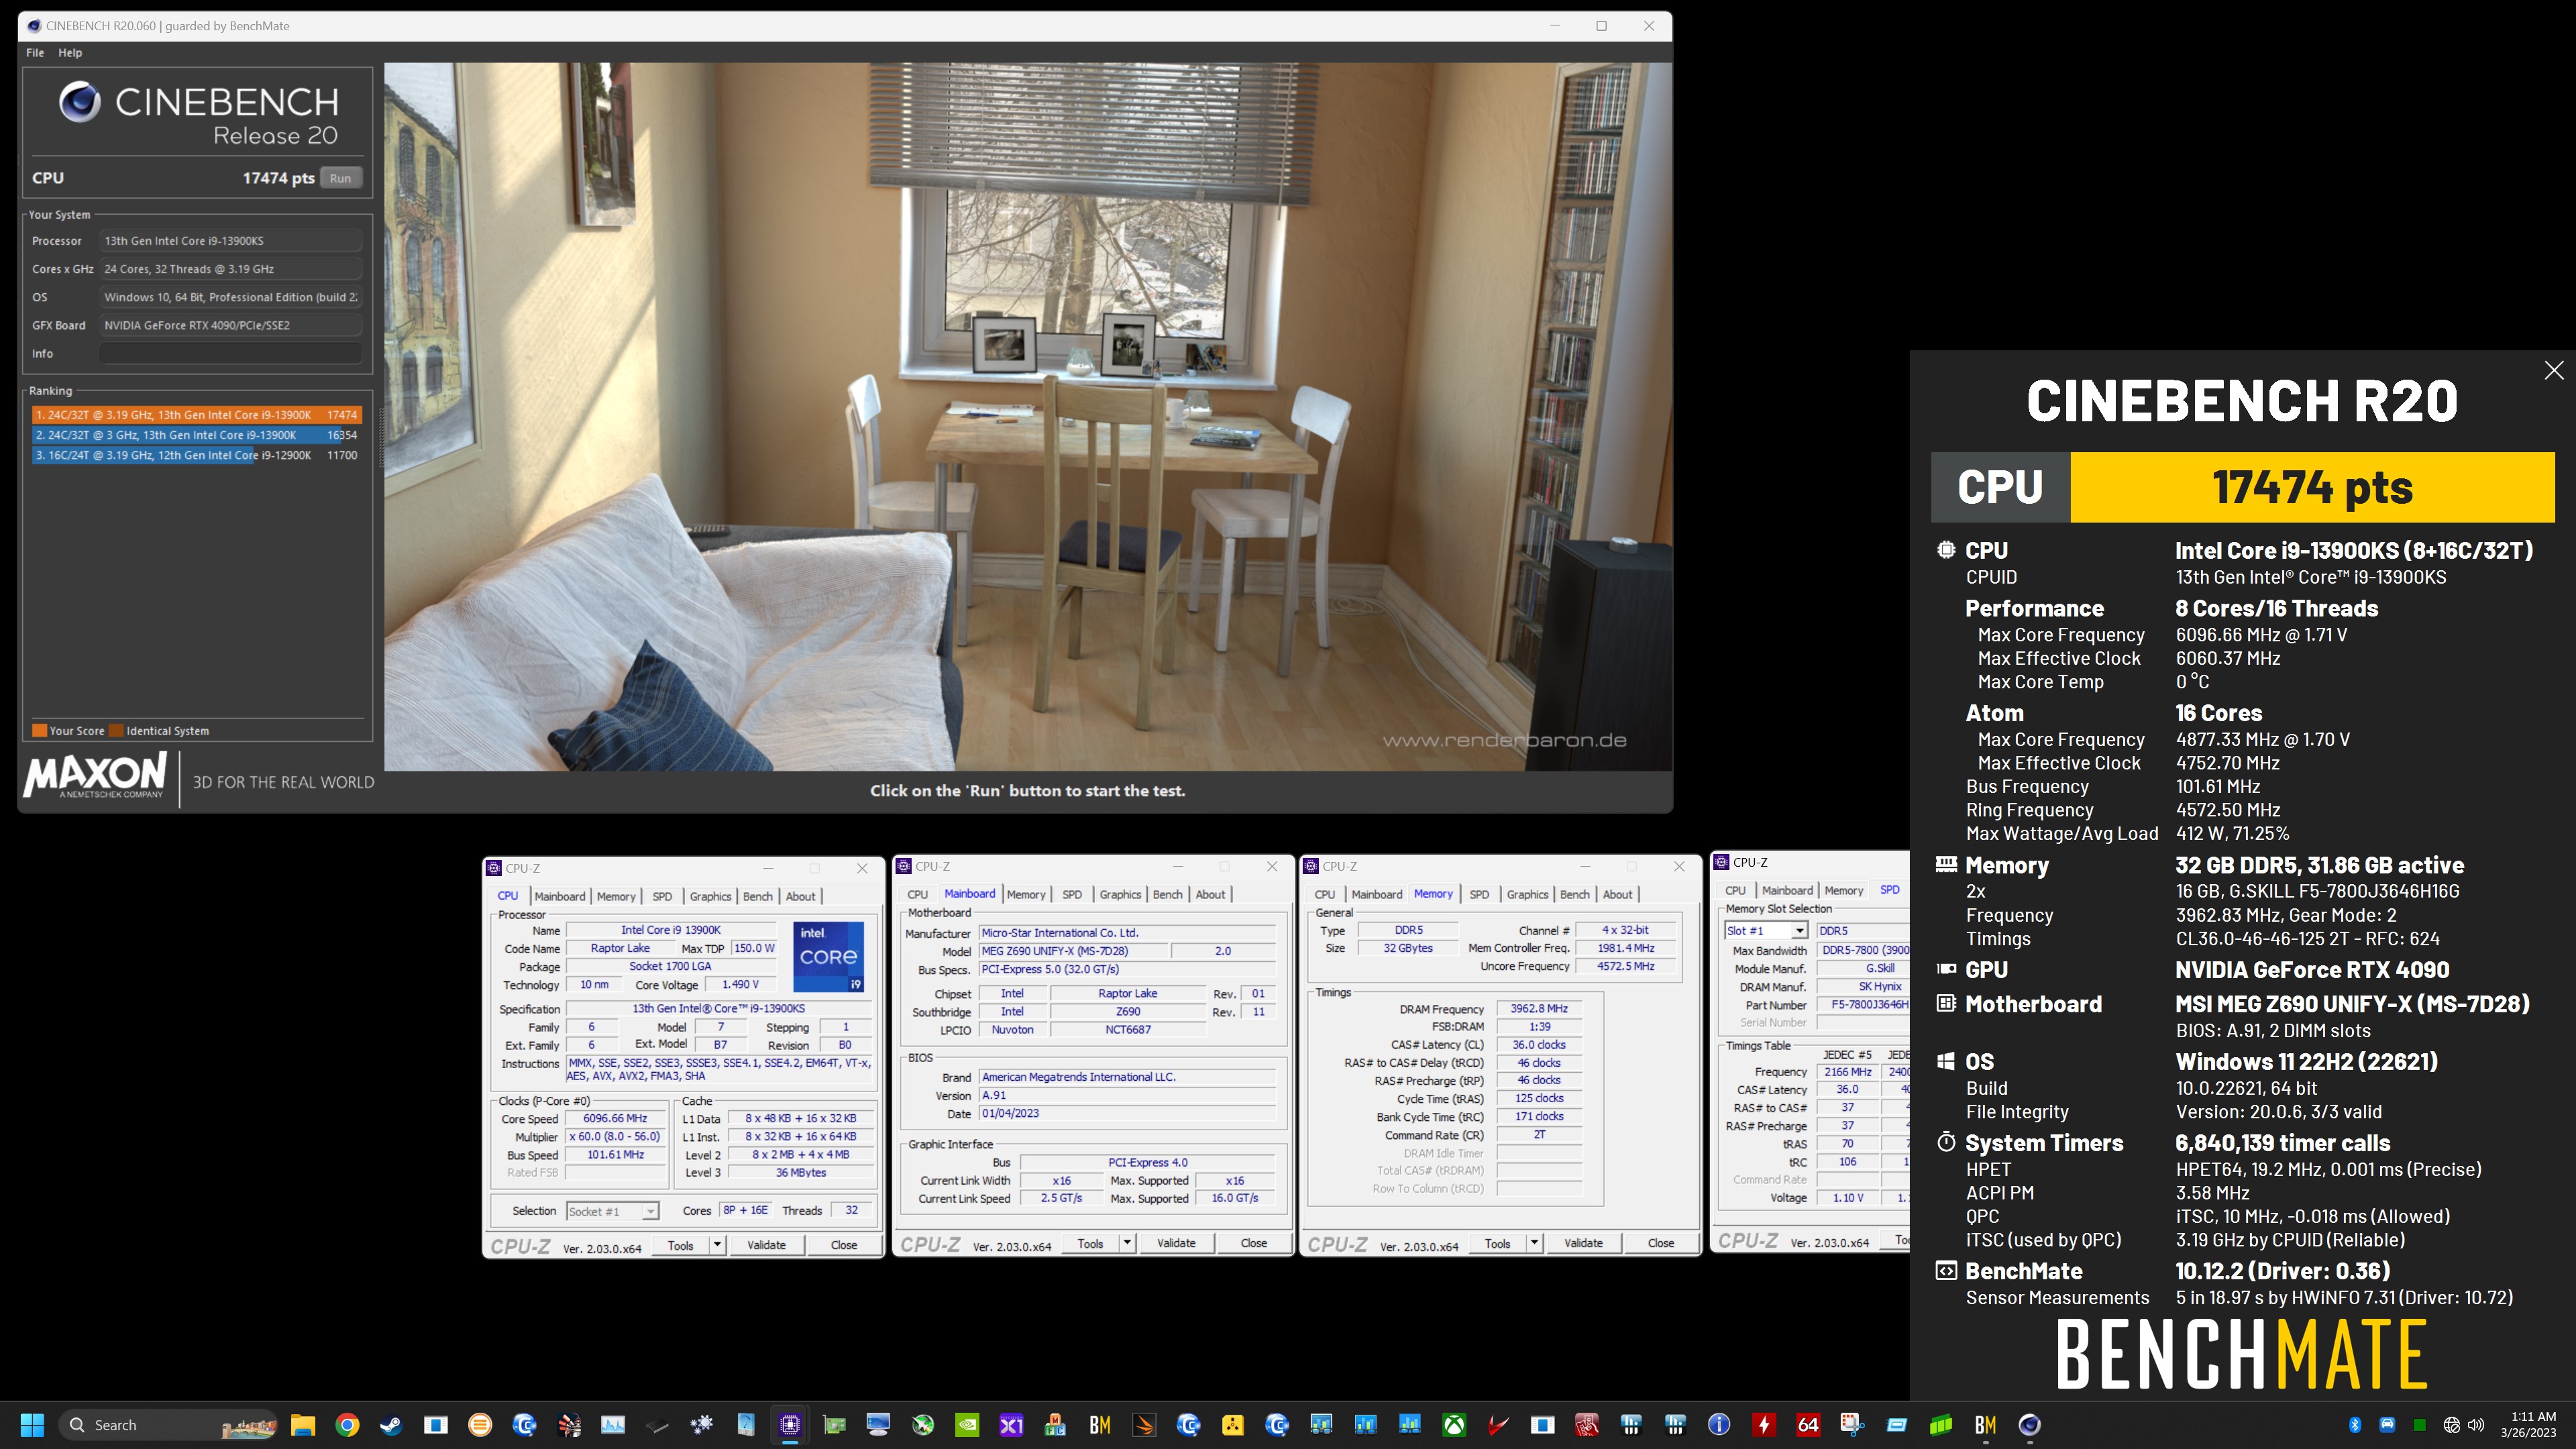Image resolution: width=2576 pixels, height=1449 pixels.
Task: Click Close button in CPU-Z CPU window
Action: (844, 1245)
